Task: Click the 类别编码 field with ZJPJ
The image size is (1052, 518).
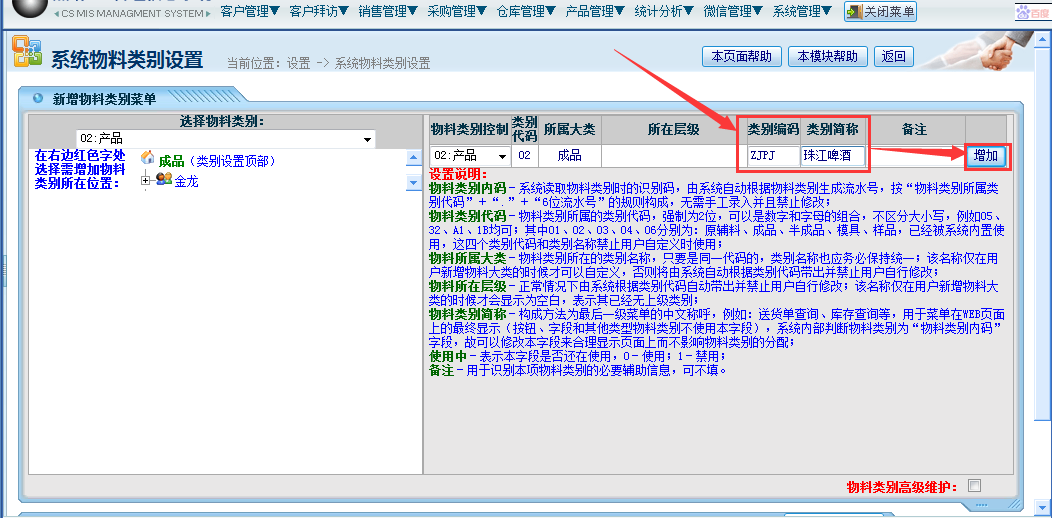Action: tap(774, 156)
